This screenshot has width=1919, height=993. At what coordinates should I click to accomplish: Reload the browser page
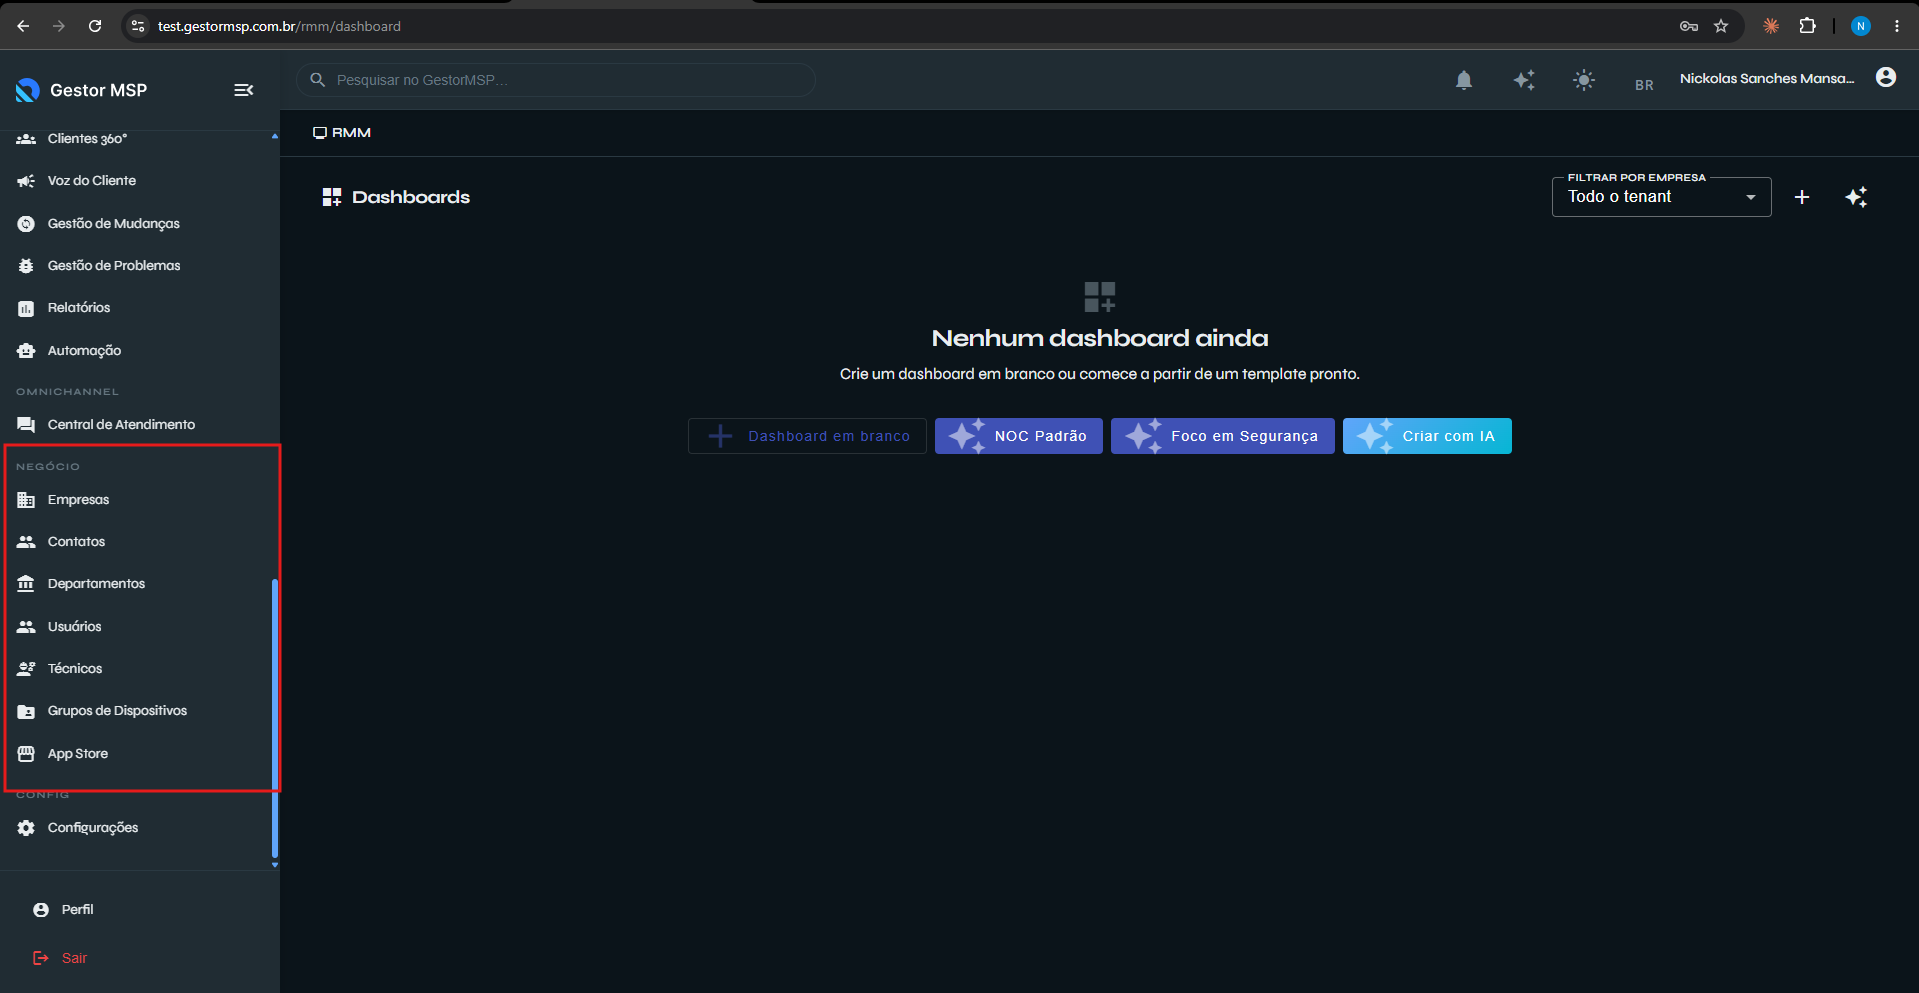coord(95,26)
